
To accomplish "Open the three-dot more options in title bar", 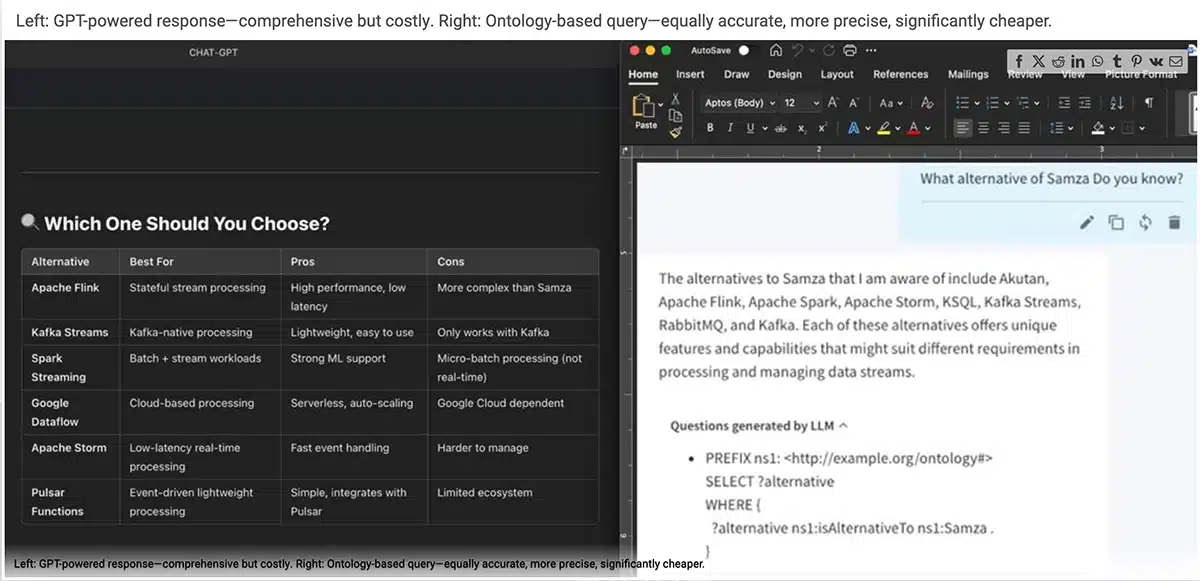I will (870, 50).
